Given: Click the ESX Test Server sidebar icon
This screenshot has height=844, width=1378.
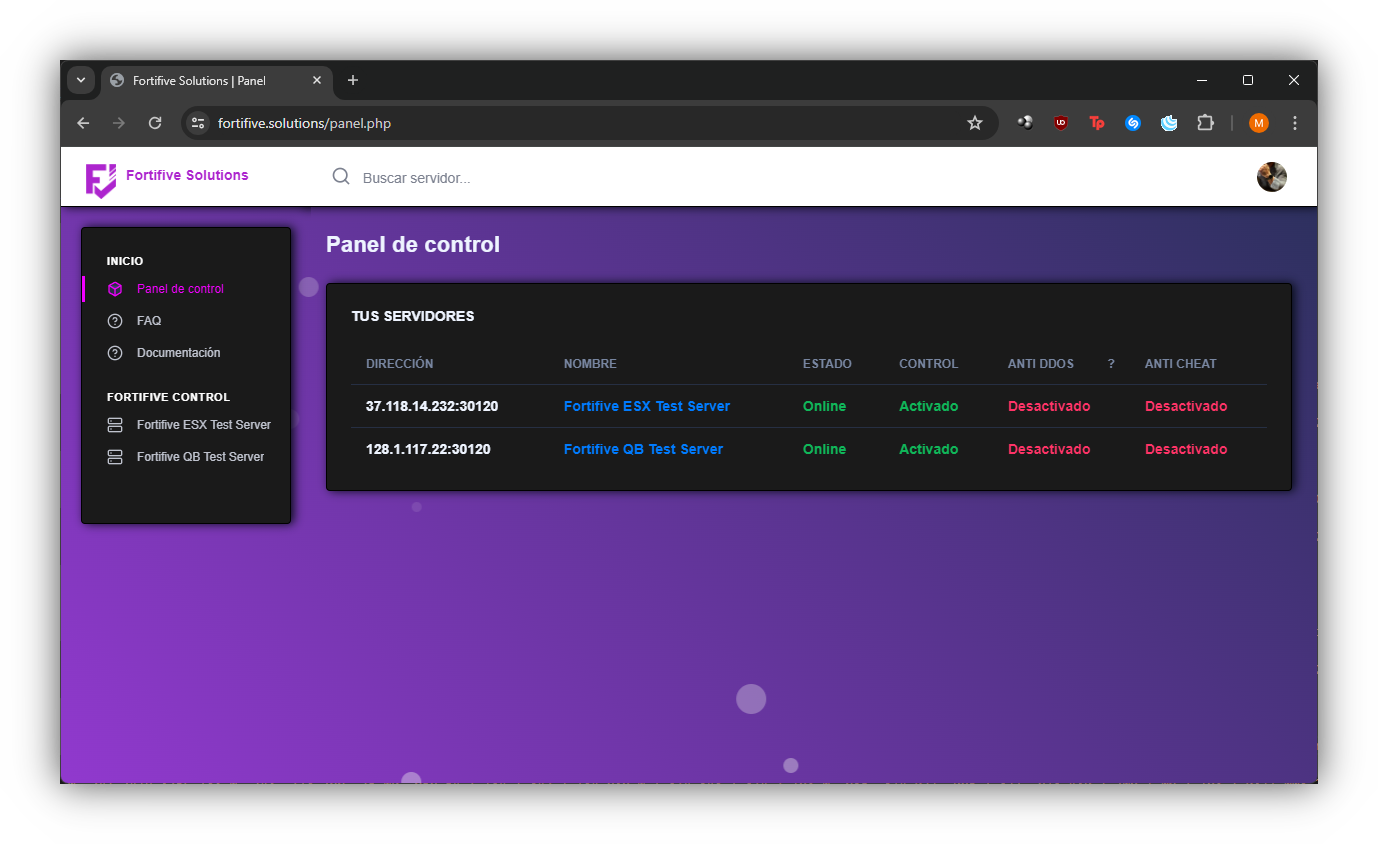Looking at the screenshot, I should tap(115, 425).
